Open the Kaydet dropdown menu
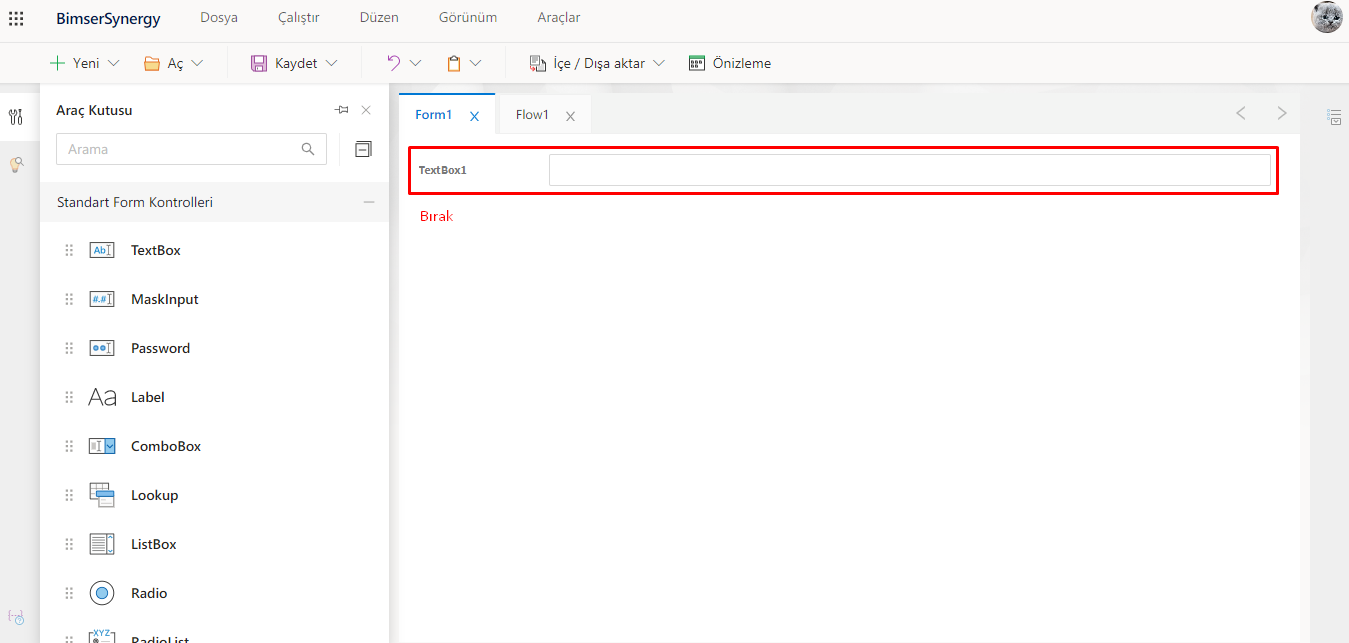Screen dimensions: 1349x643 click(x=331, y=63)
